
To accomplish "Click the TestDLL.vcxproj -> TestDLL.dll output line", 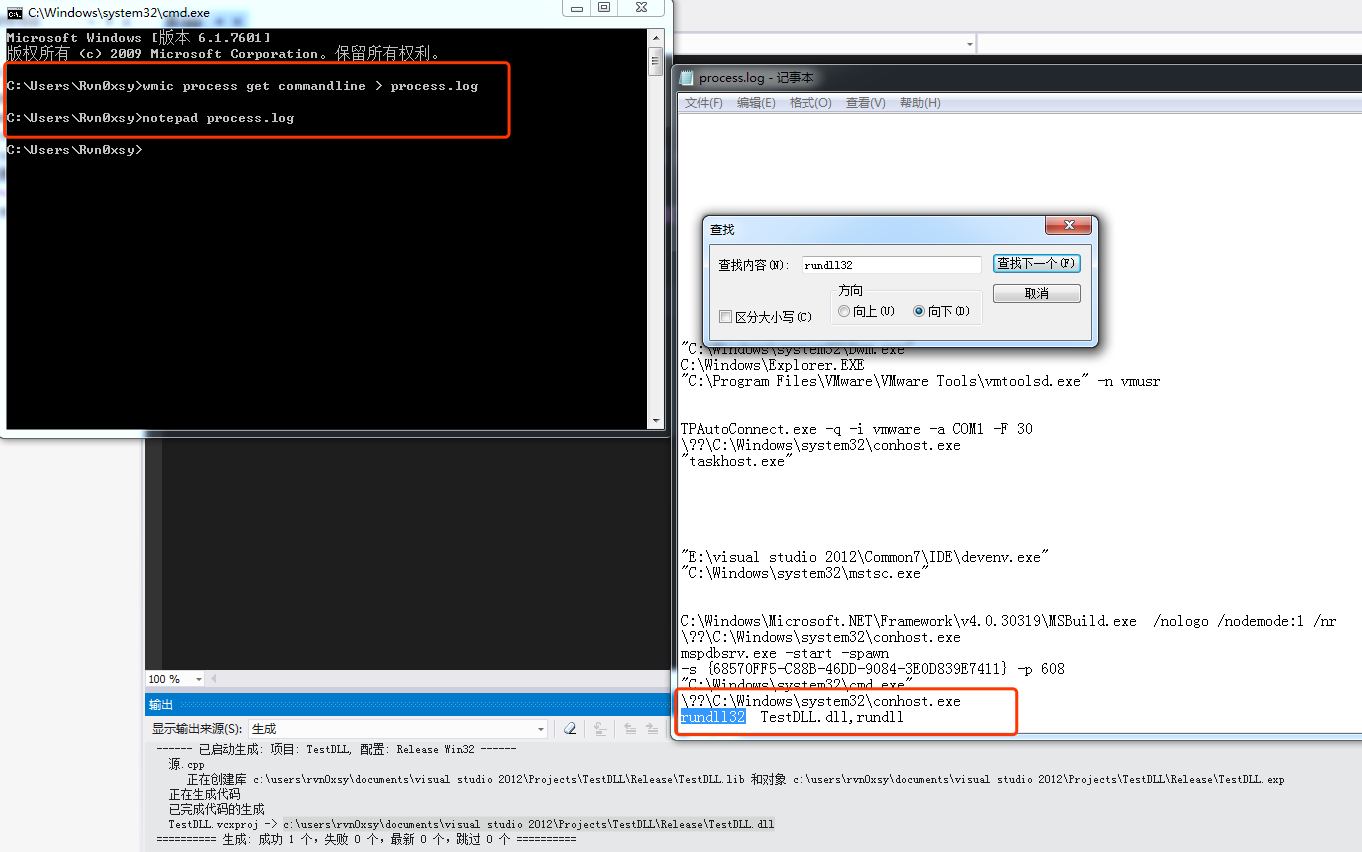I will (471, 824).
